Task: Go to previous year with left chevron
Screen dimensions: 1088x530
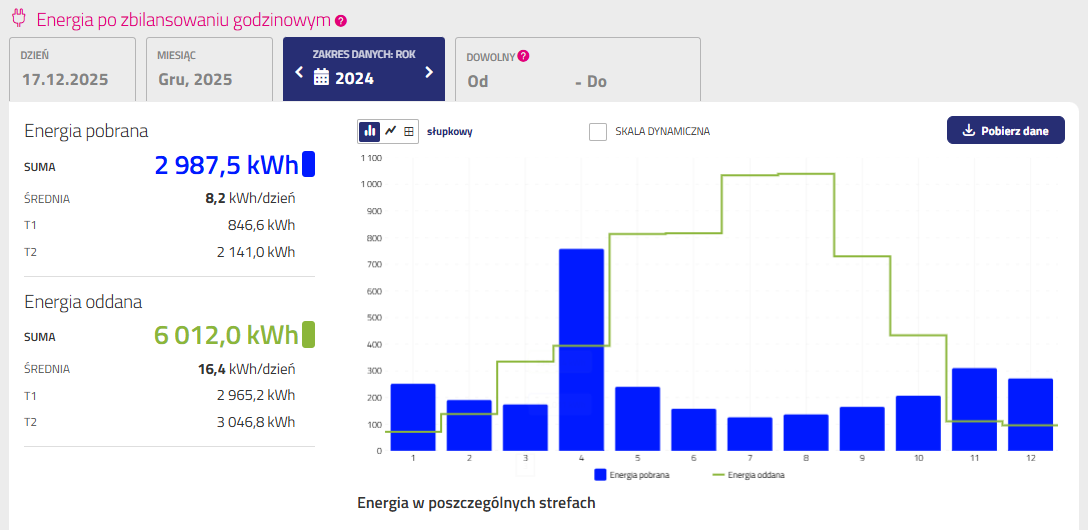Action: click(x=298, y=72)
